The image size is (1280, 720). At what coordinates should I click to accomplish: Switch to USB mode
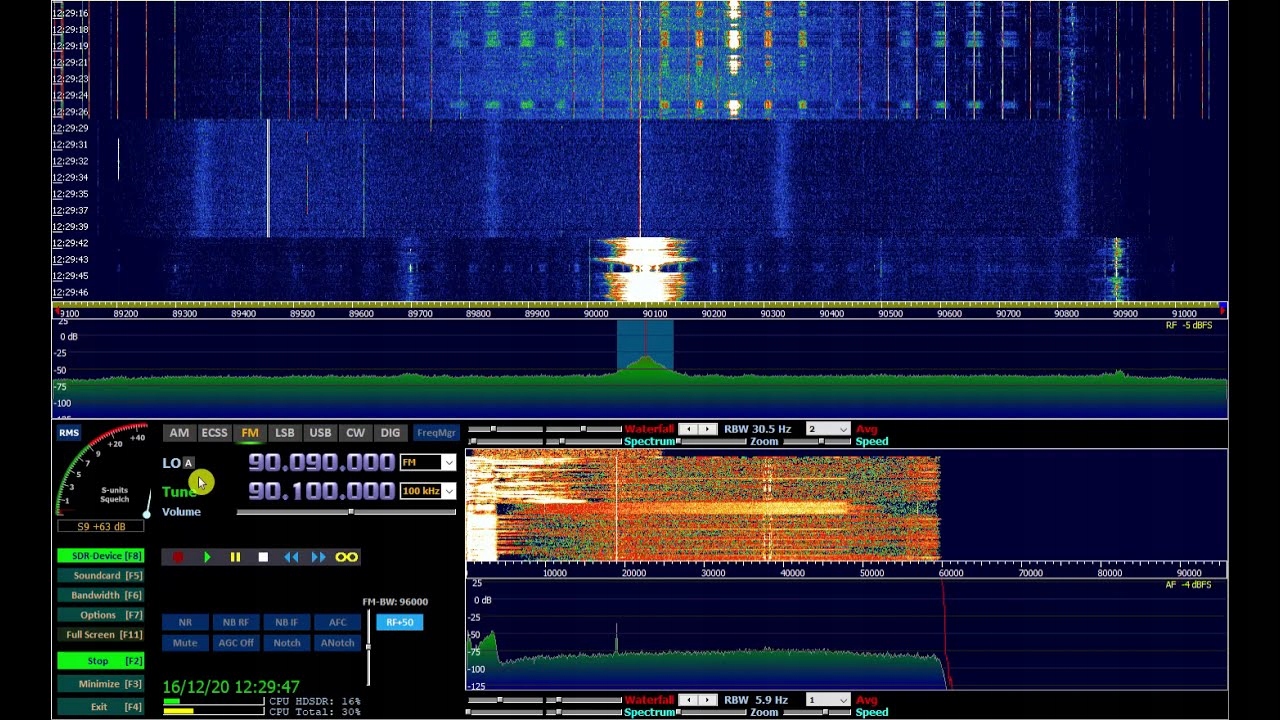320,433
